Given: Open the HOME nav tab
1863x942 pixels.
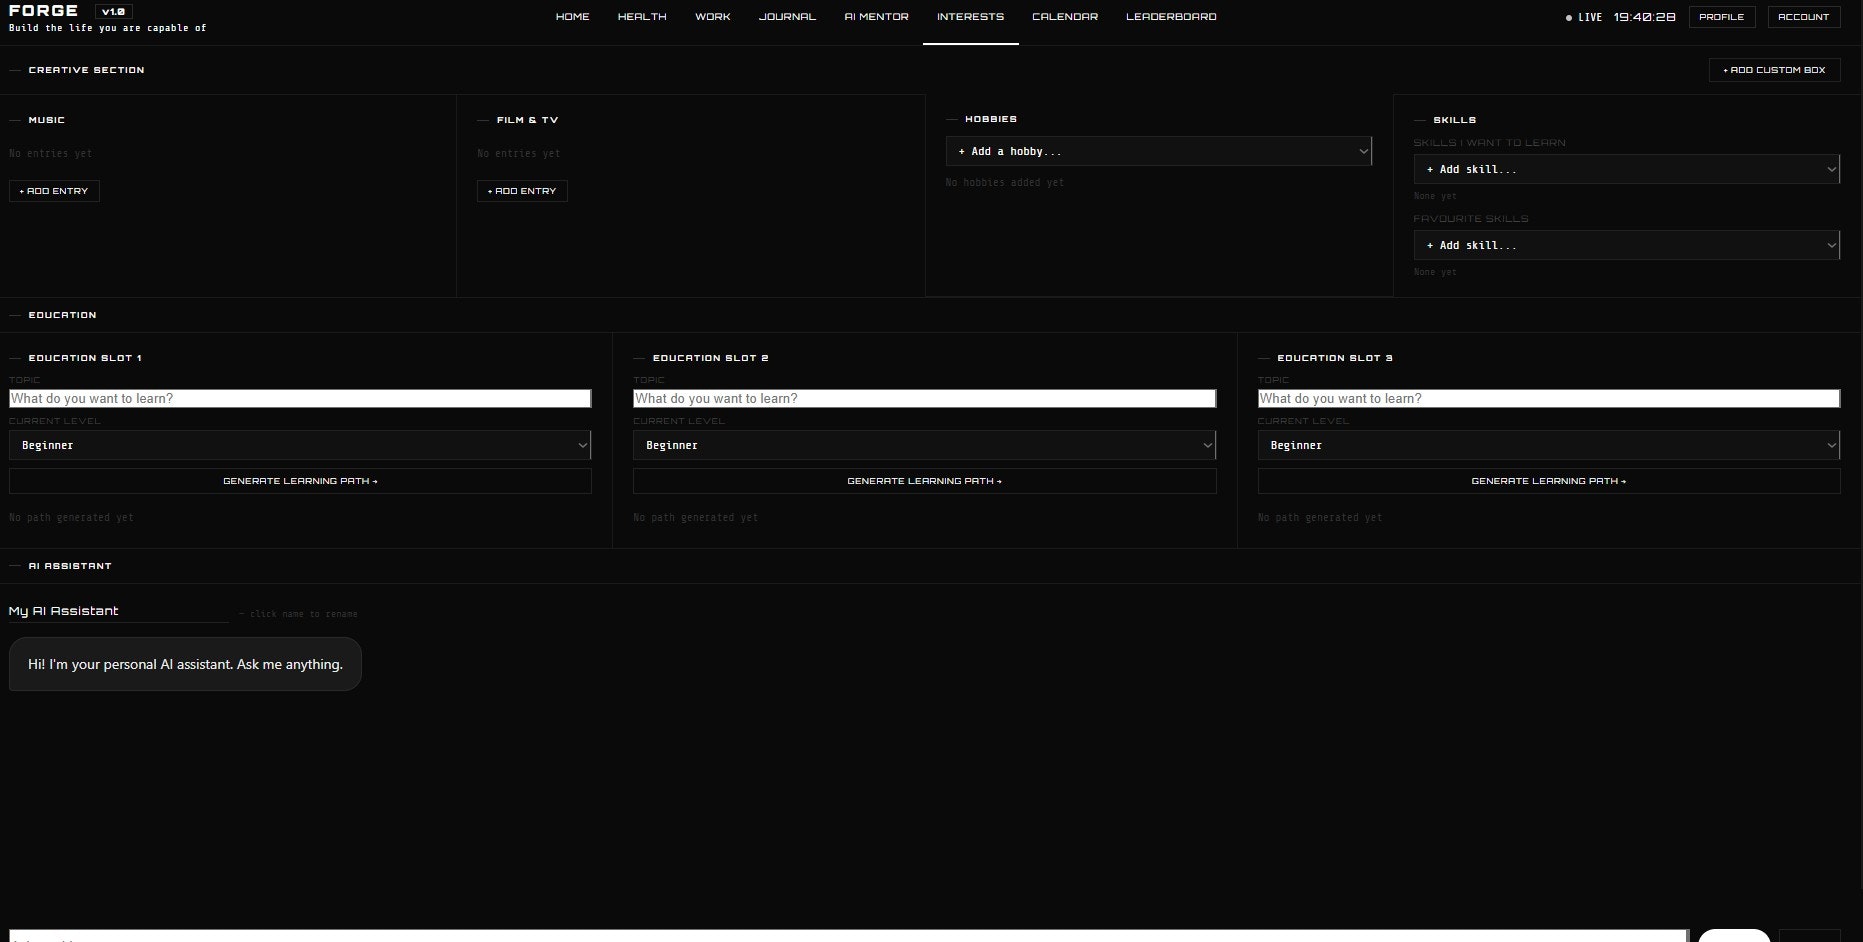Looking at the screenshot, I should point(572,17).
